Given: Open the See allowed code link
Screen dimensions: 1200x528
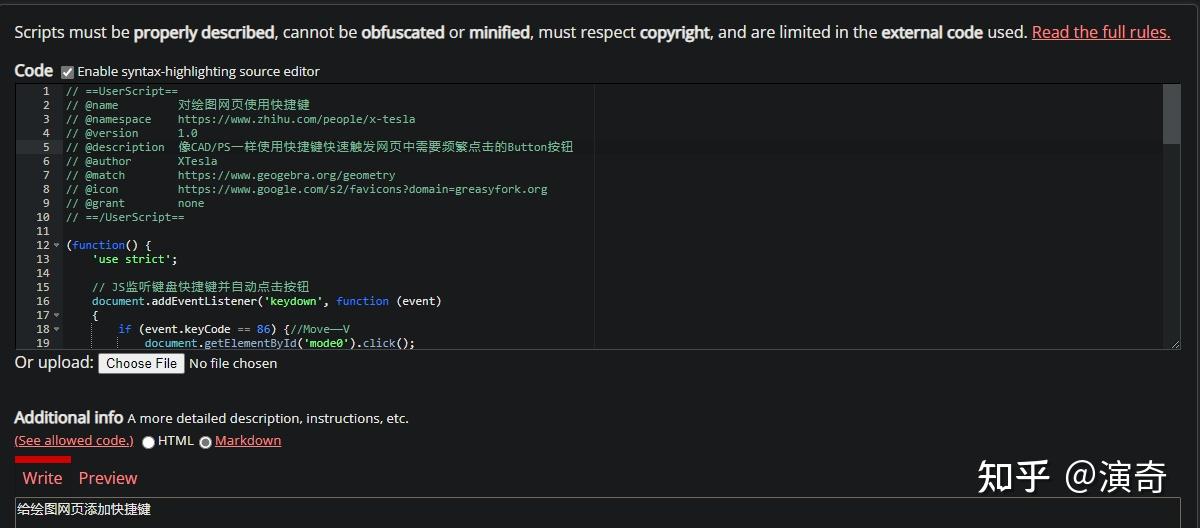Looking at the screenshot, I should click(73, 441).
